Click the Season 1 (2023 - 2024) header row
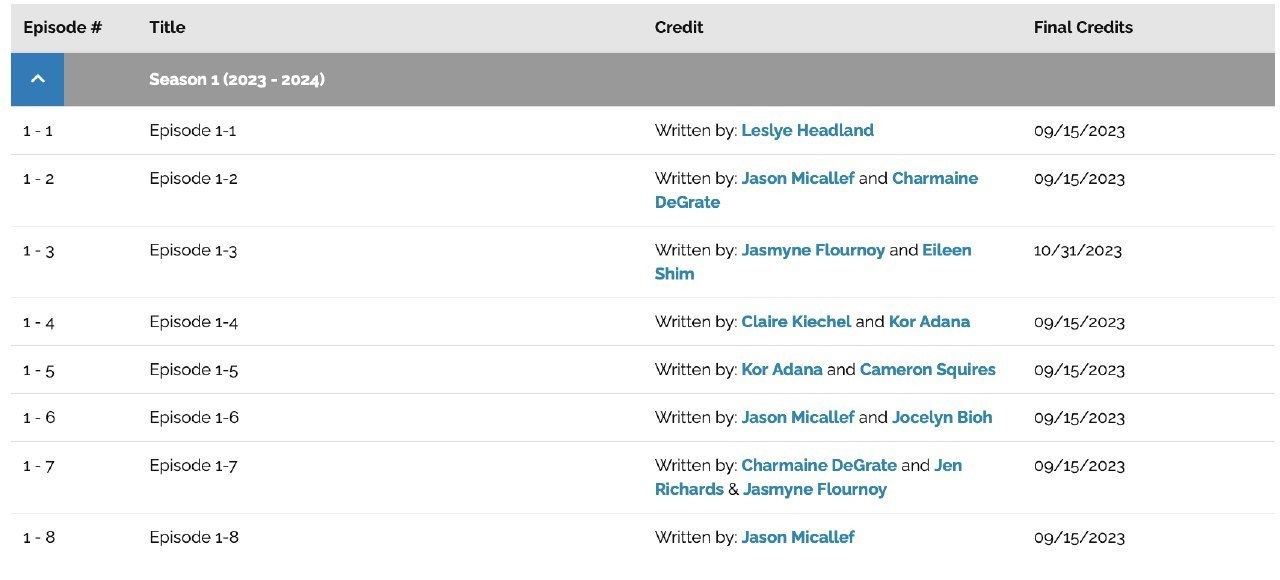 pos(643,80)
